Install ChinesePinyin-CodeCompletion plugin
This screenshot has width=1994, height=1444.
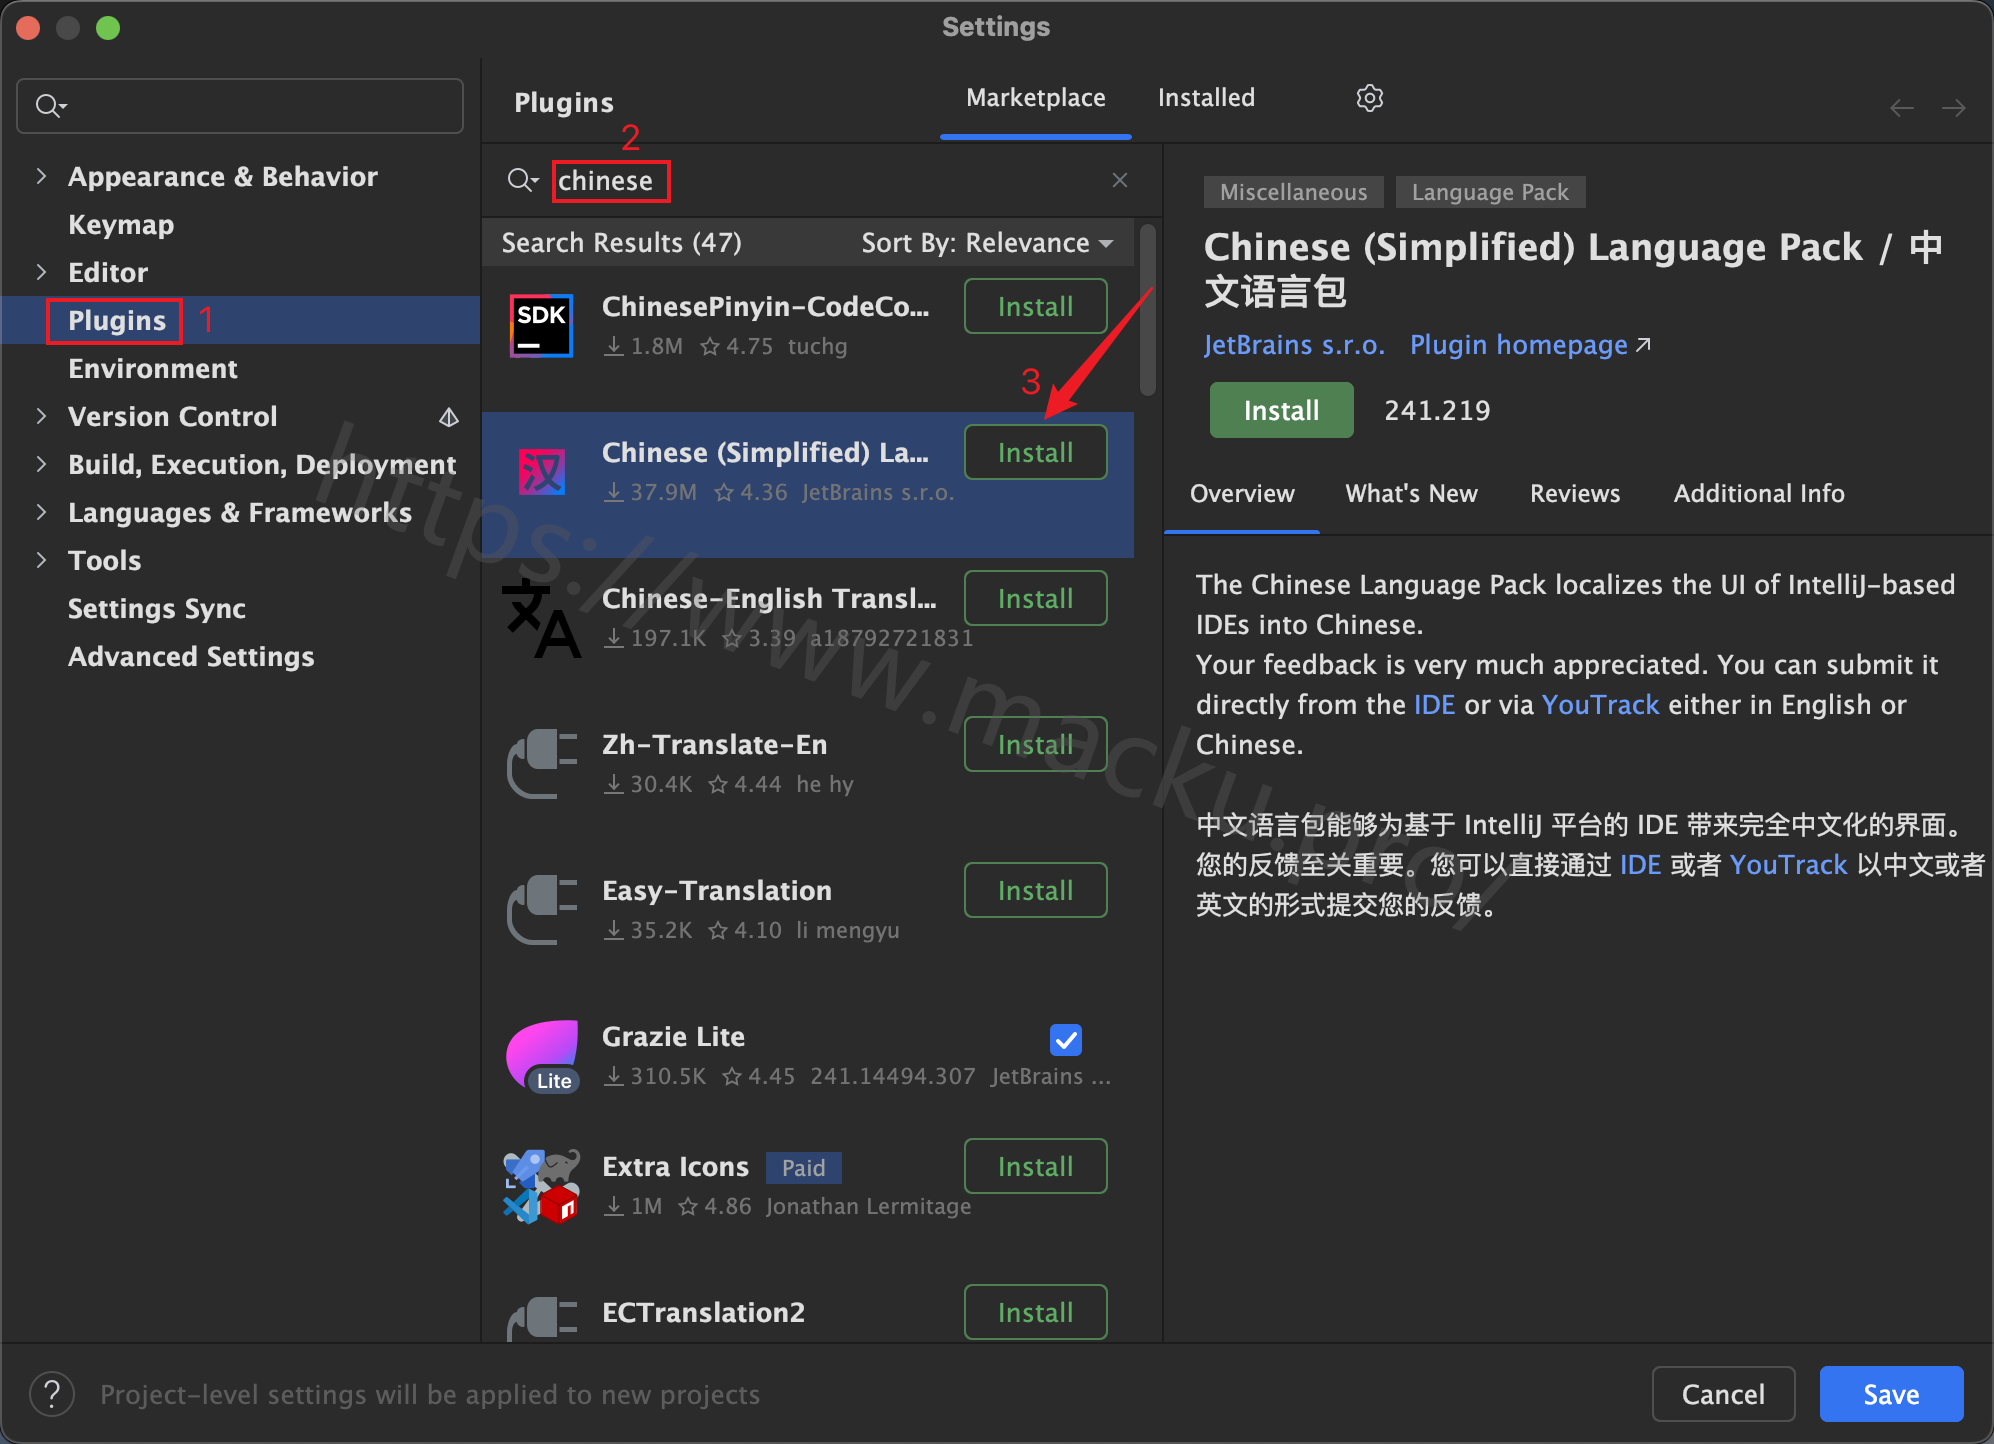[x=1035, y=306]
